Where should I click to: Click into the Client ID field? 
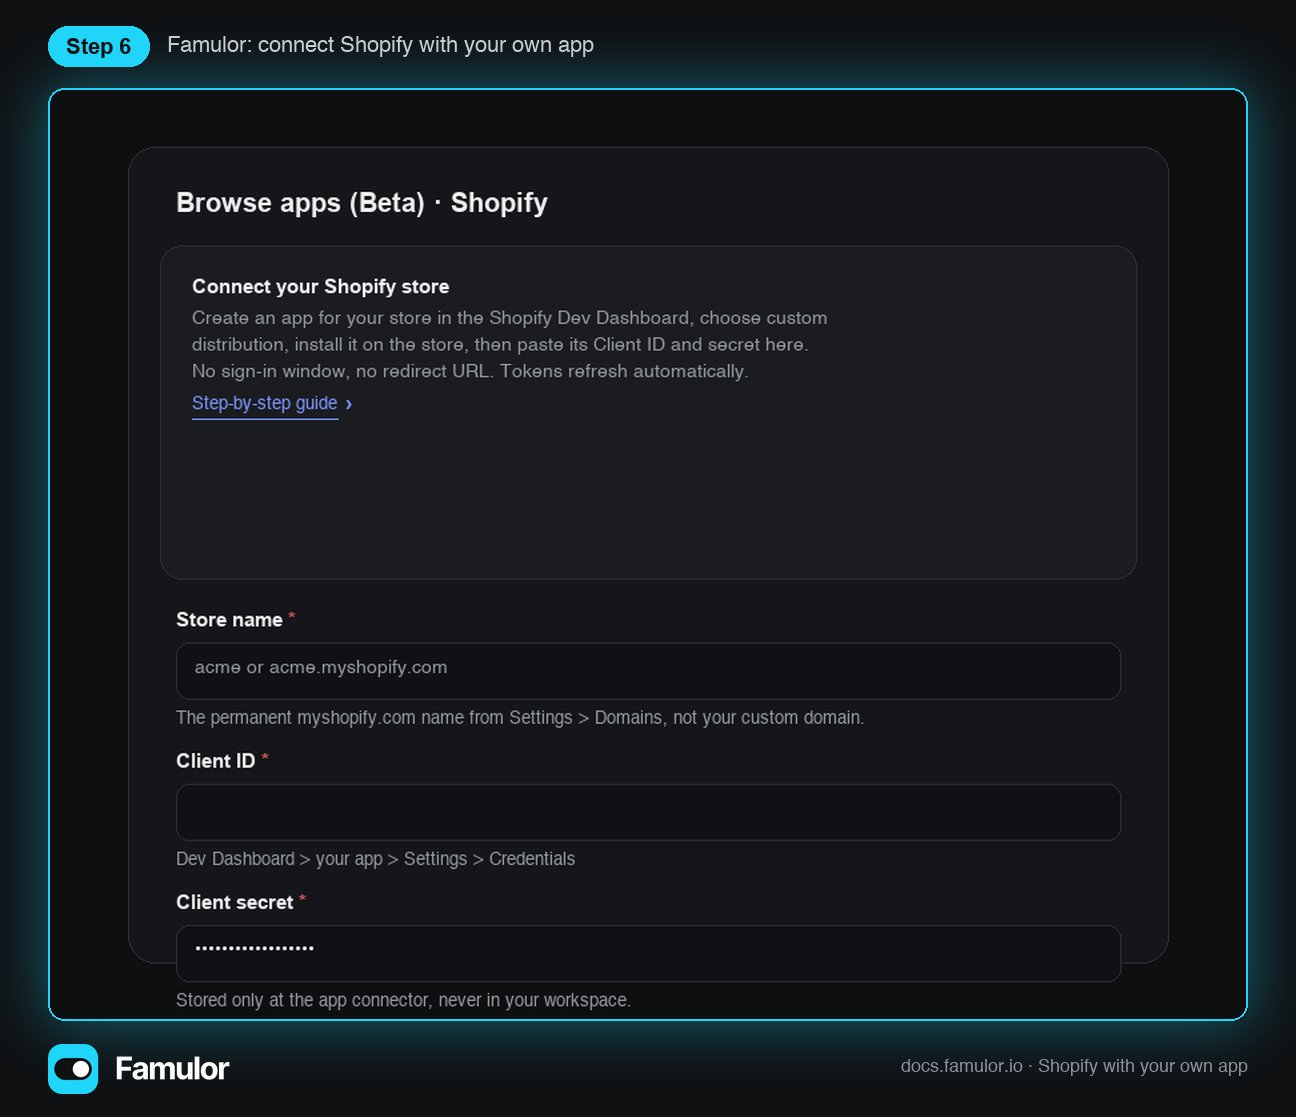coord(648,812)
